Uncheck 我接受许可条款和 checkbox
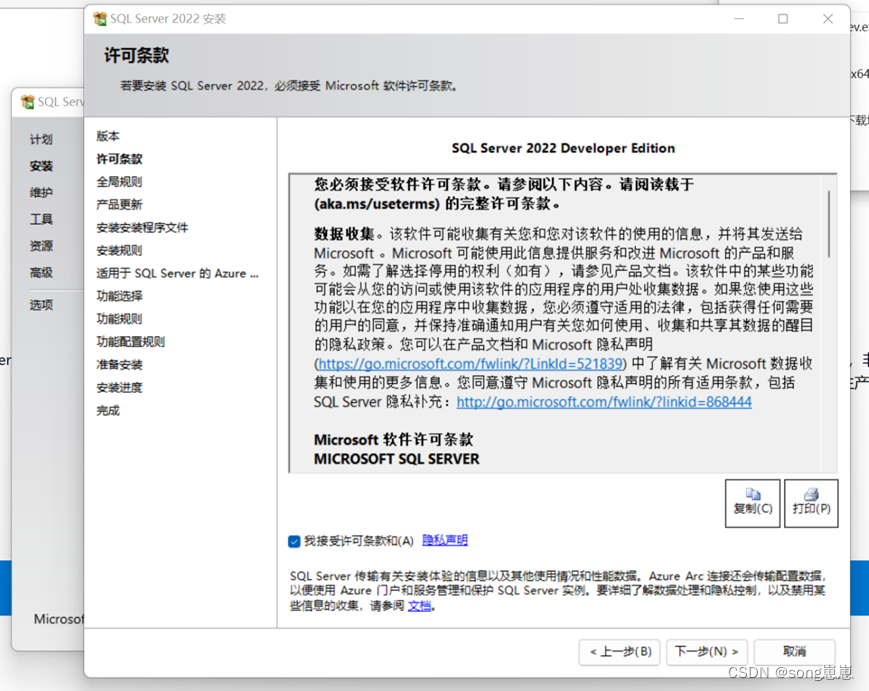The image size is (869, 691). click(294, 541)
